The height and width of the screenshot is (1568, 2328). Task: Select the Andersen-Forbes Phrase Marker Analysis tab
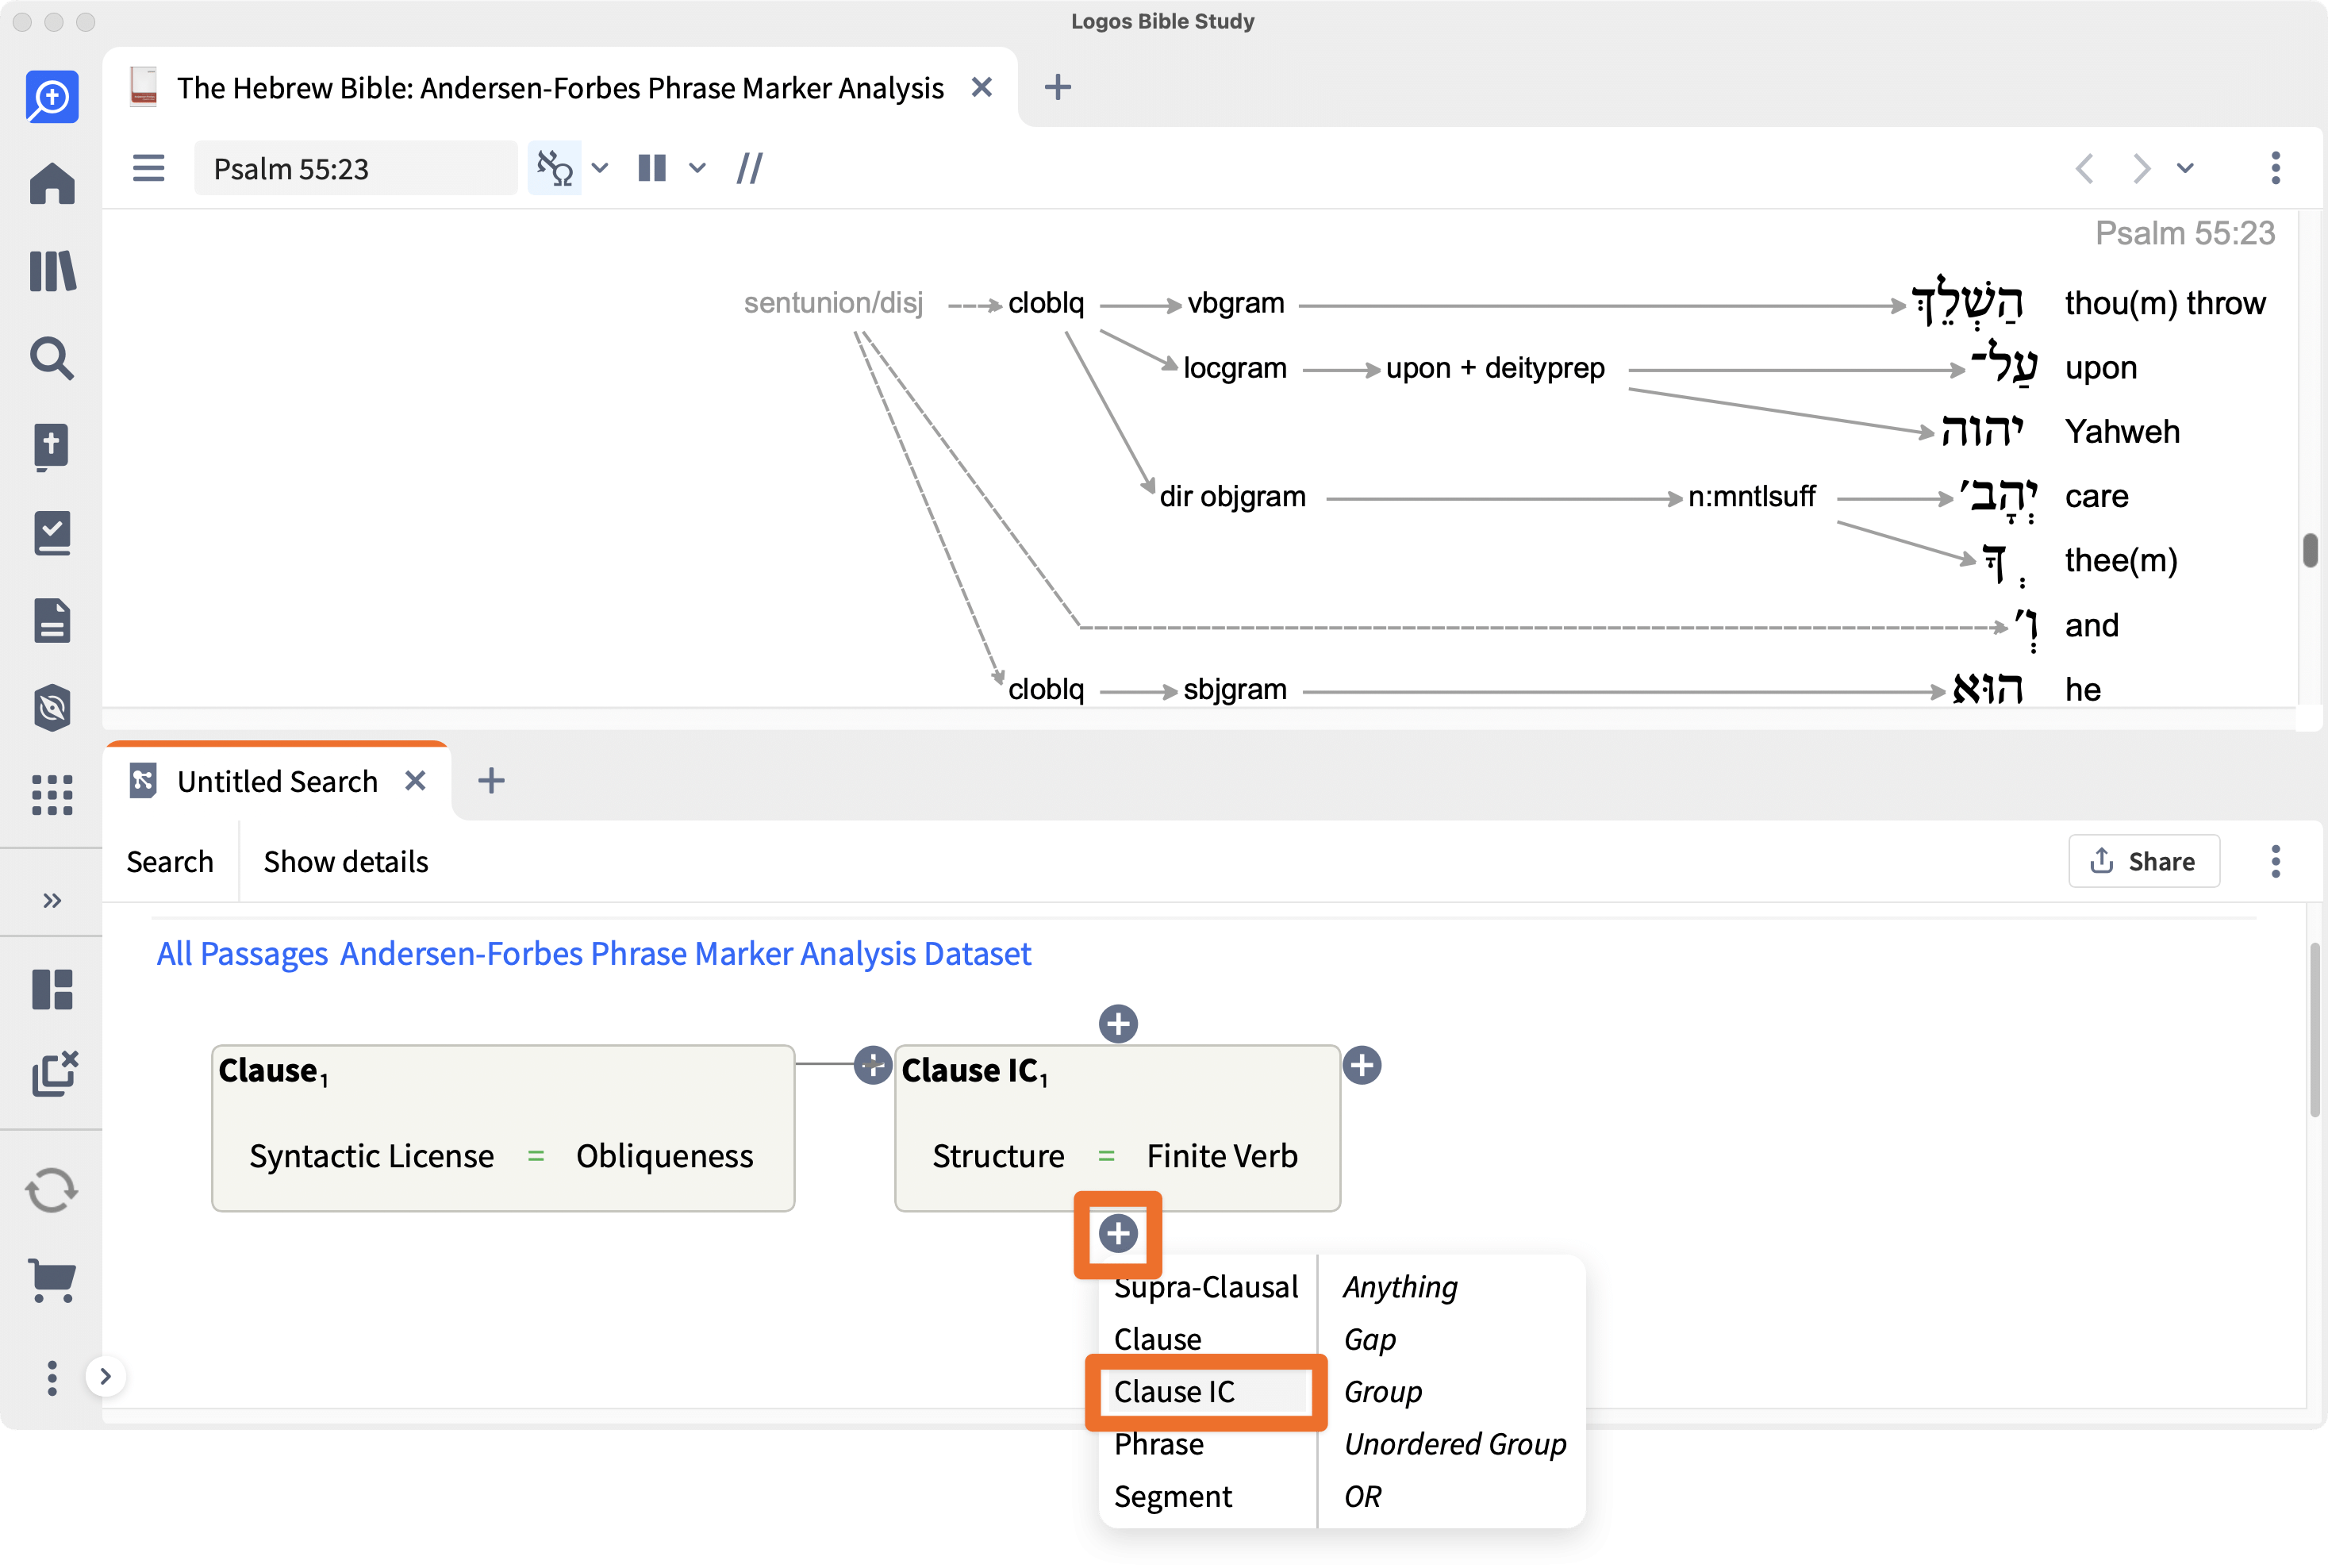[560, 88]
